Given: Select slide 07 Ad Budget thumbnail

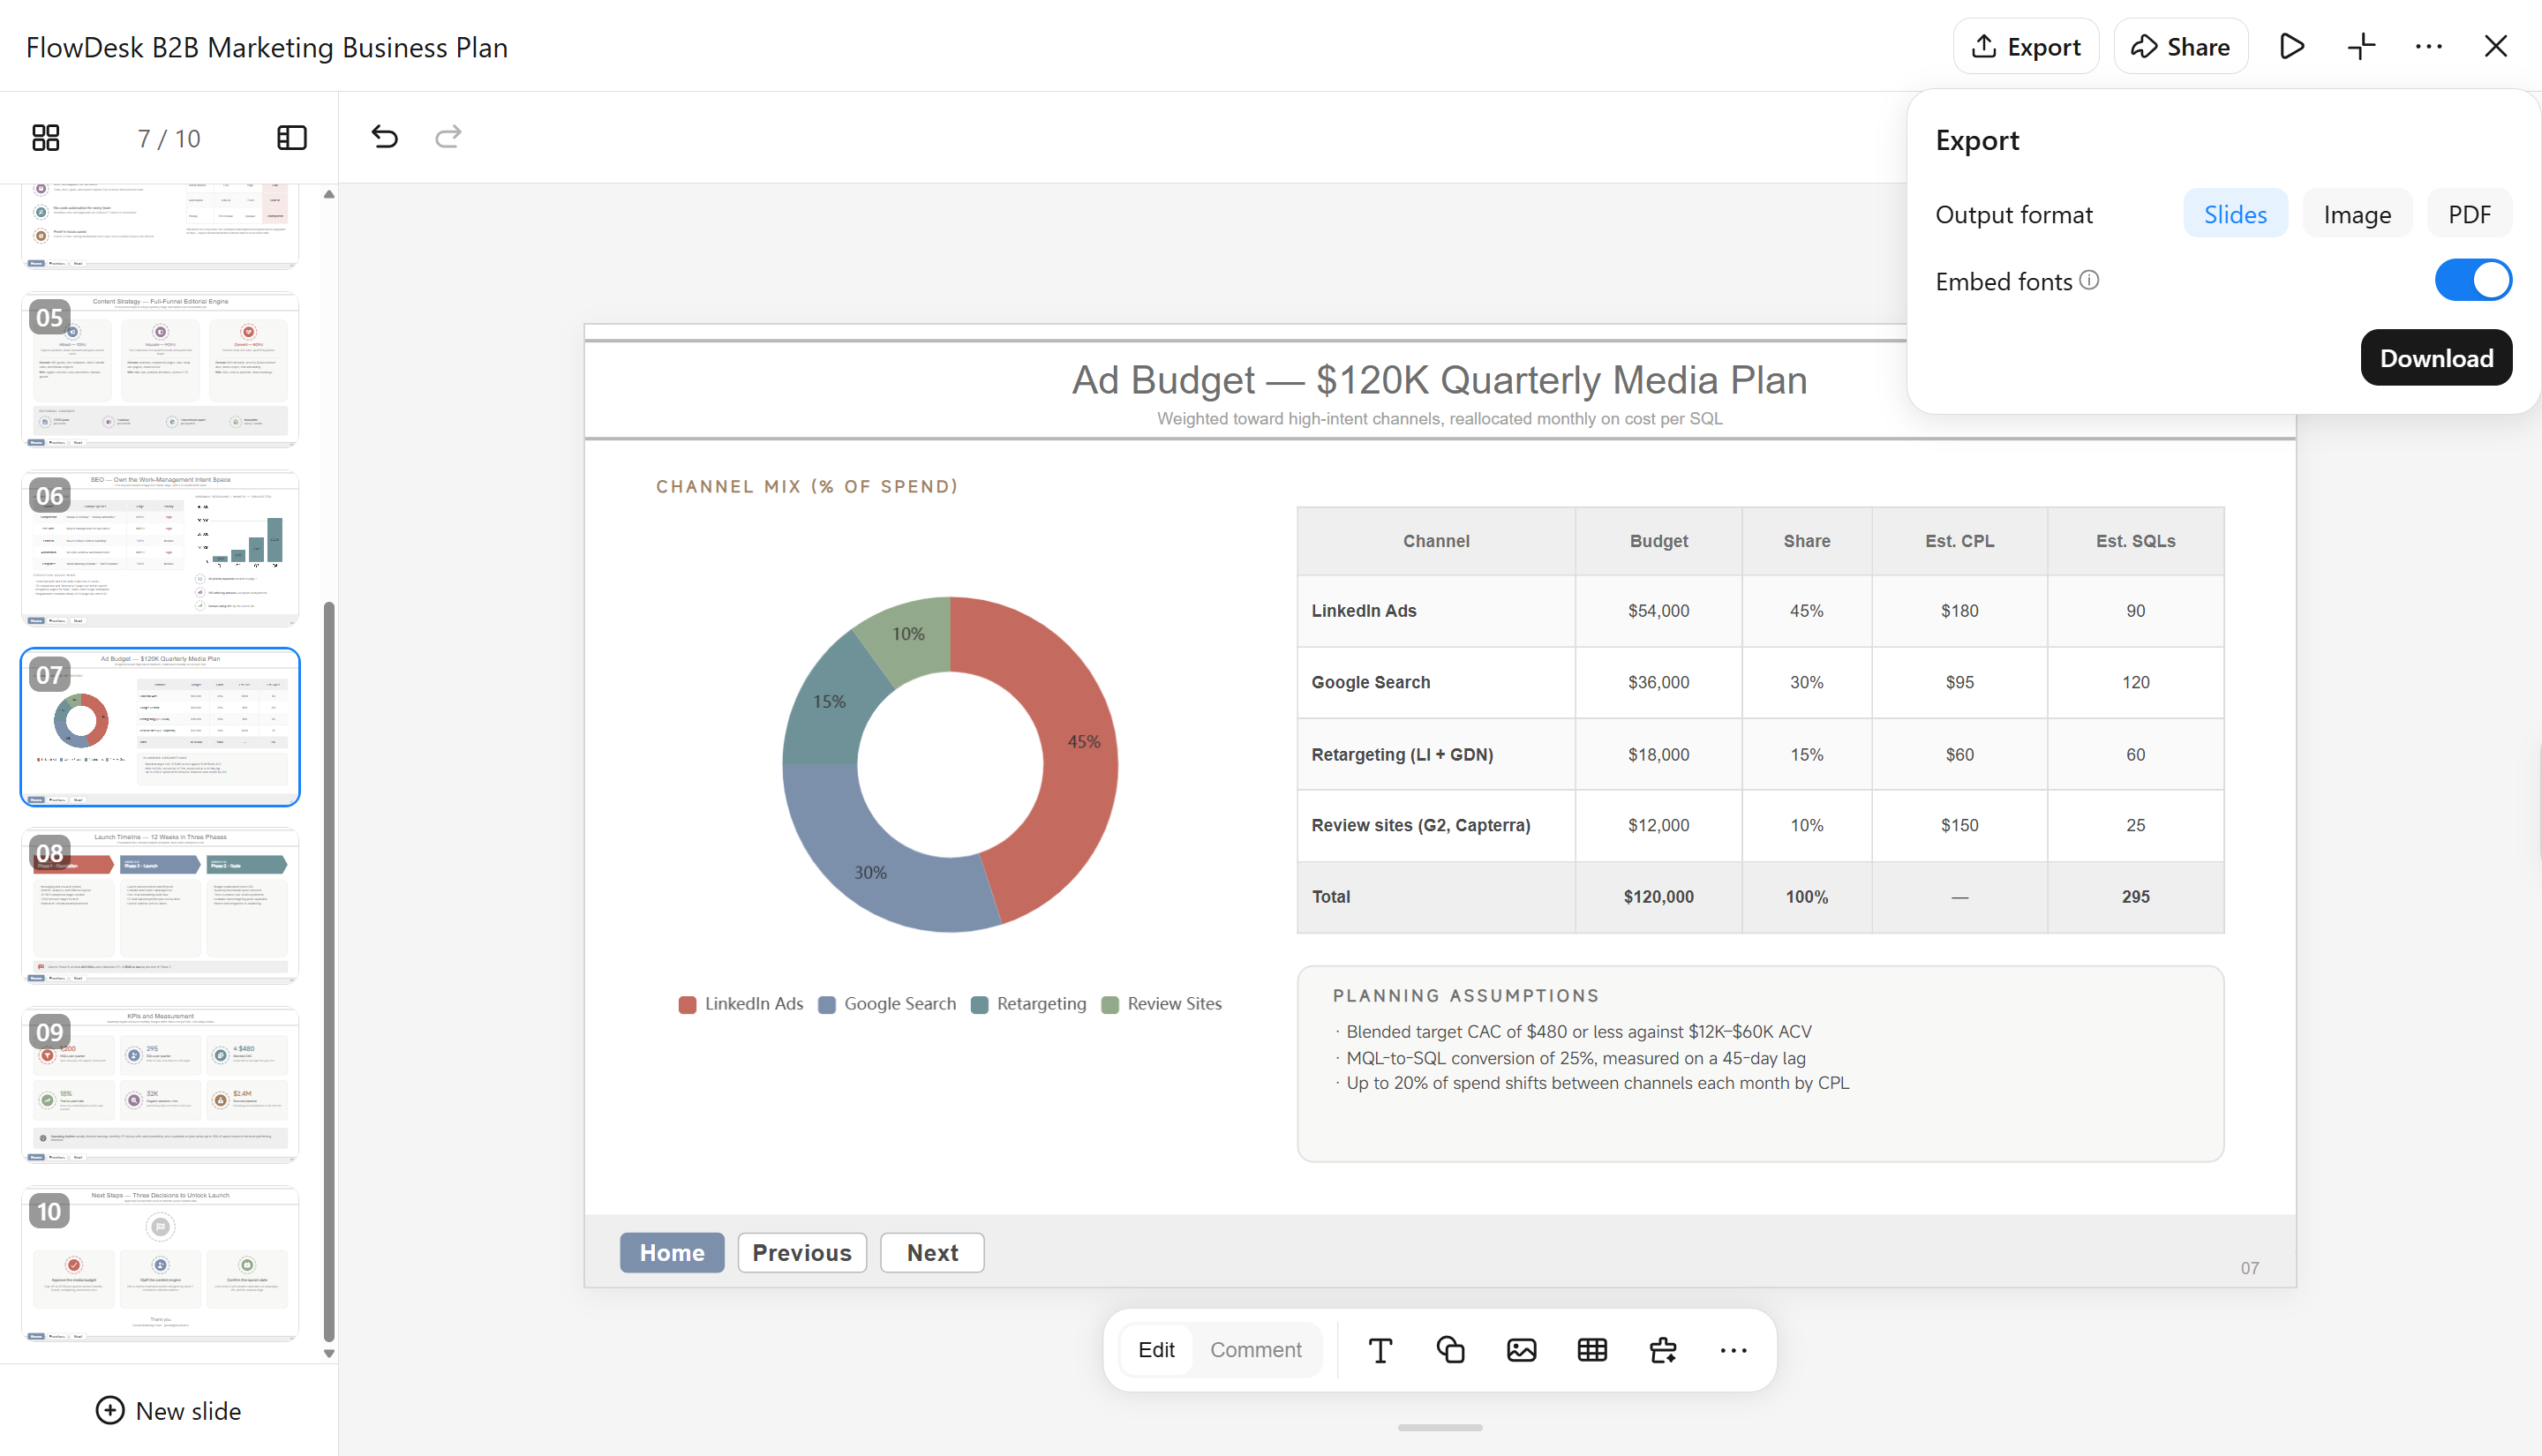Looking at the screenshot, I should tap(160, 727).
